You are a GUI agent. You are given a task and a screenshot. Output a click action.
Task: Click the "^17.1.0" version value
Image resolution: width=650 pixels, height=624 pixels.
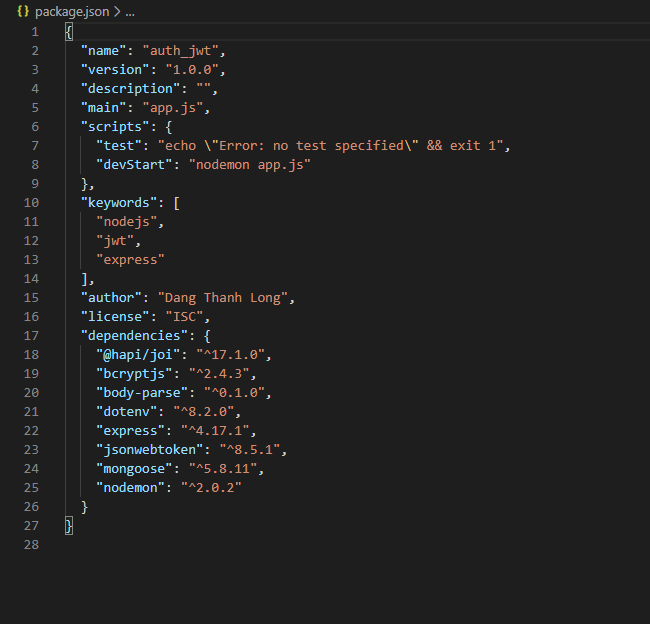(x=230, y=355)
